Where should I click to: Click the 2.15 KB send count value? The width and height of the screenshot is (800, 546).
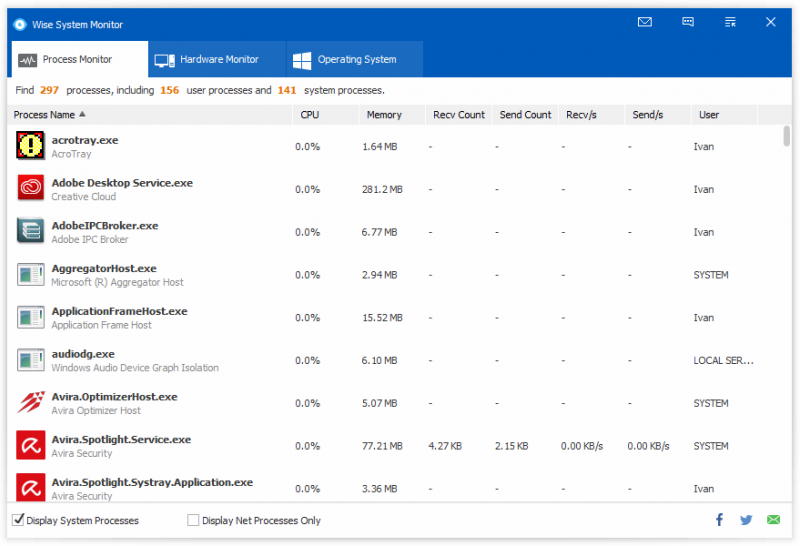point(511,446)
